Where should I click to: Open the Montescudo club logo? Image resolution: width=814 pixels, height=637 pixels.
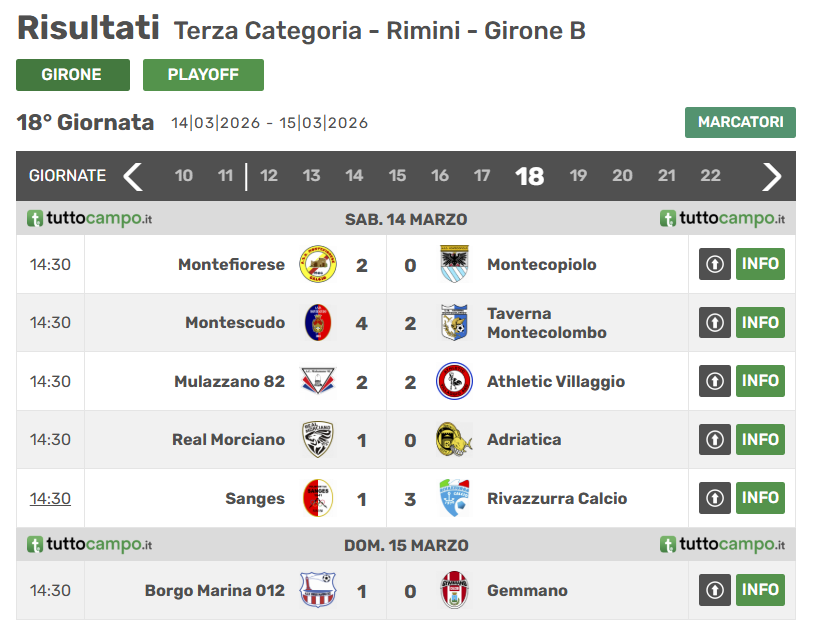coord(318,322)
